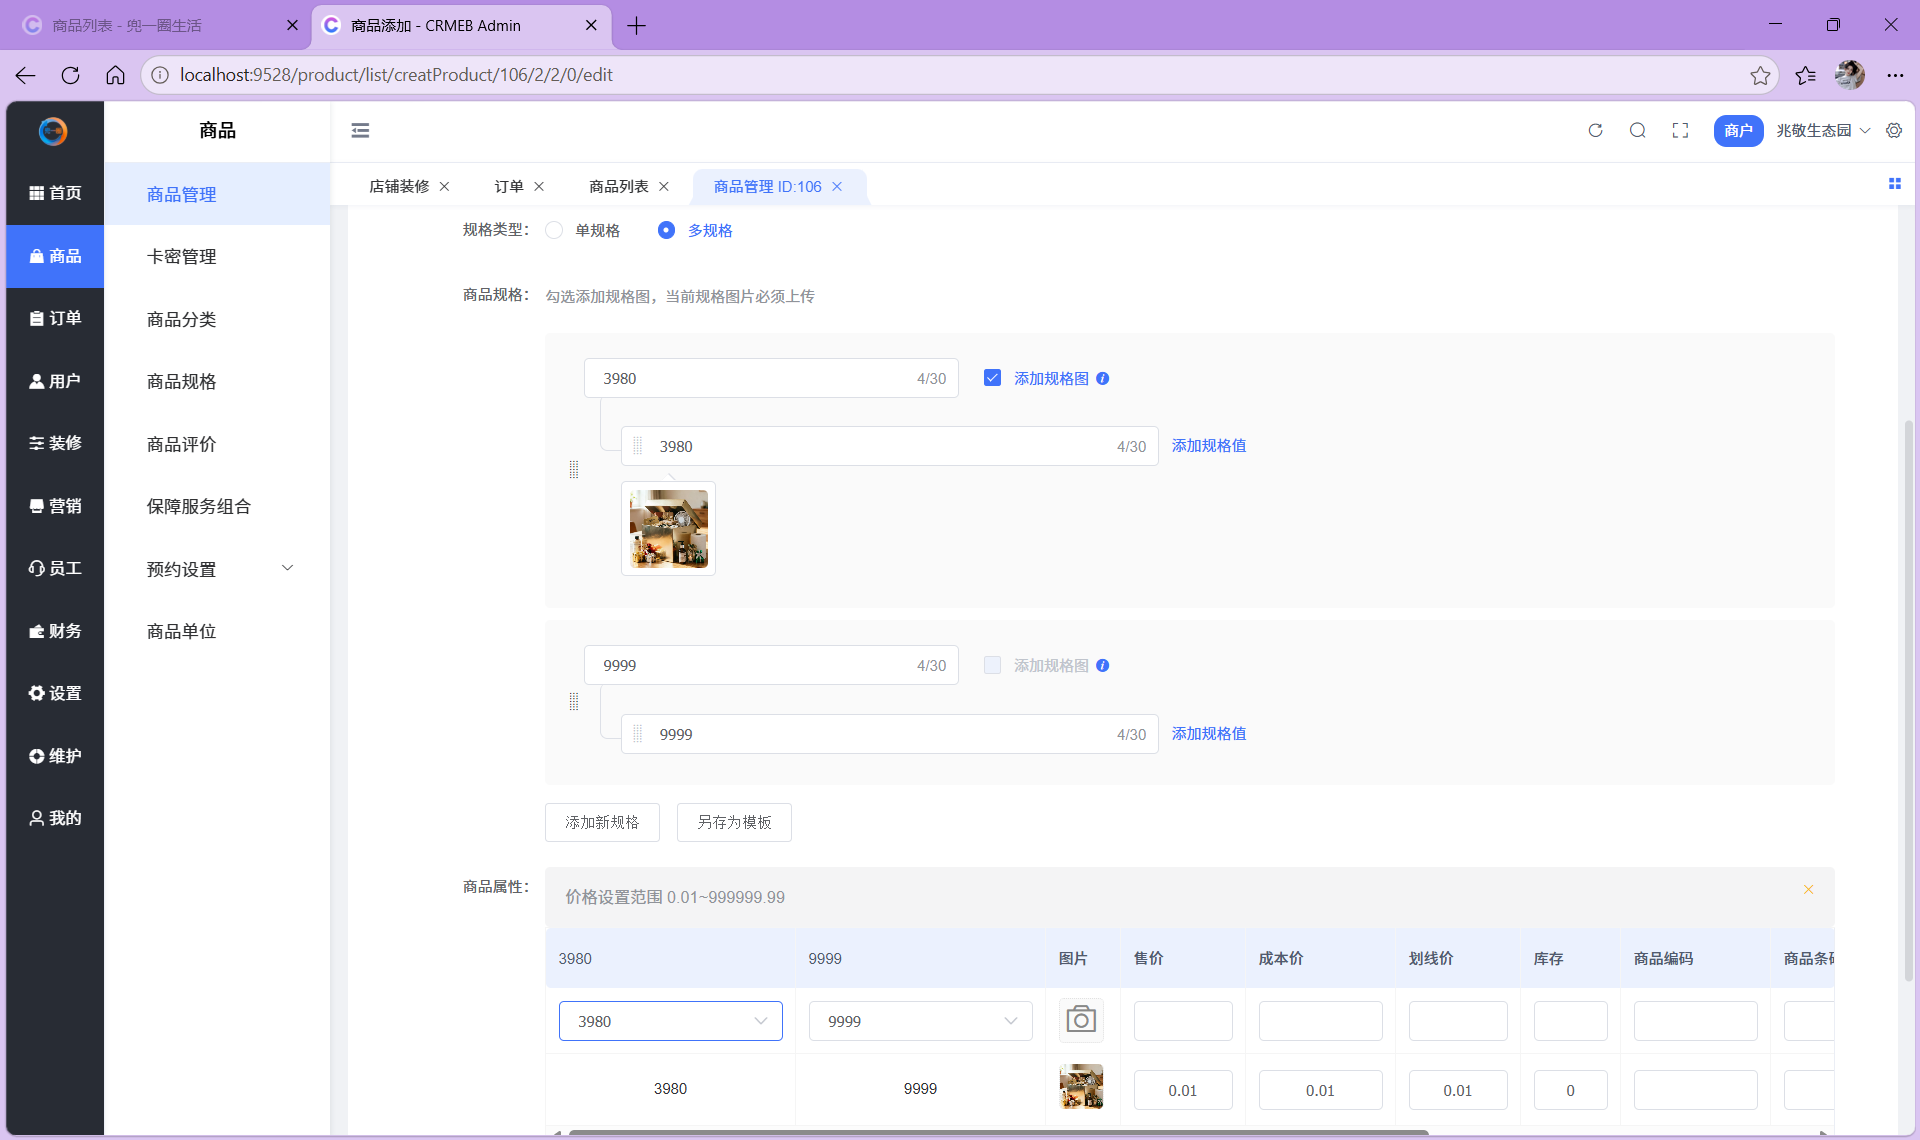This screenshot has width=1920, height=1140.
Task: Open the settings gear beside 兆敬生态园
Action: tap(1894, 130)
